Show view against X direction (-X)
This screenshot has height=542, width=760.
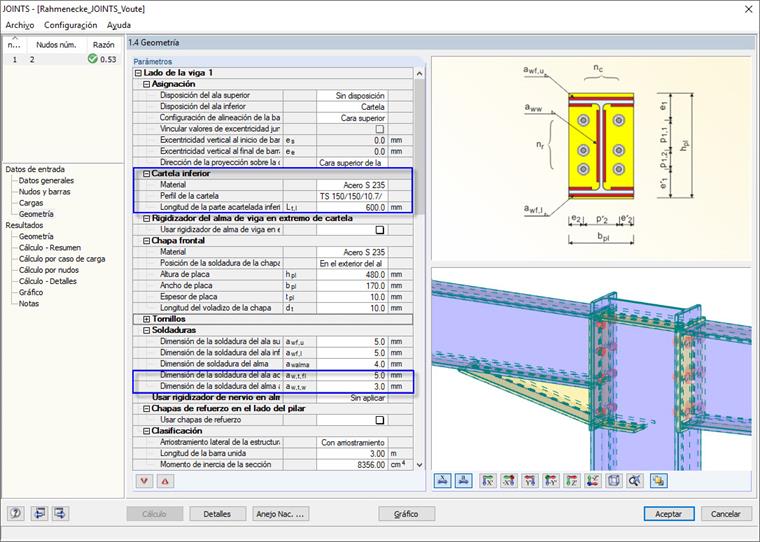click(x=509, y=481)
